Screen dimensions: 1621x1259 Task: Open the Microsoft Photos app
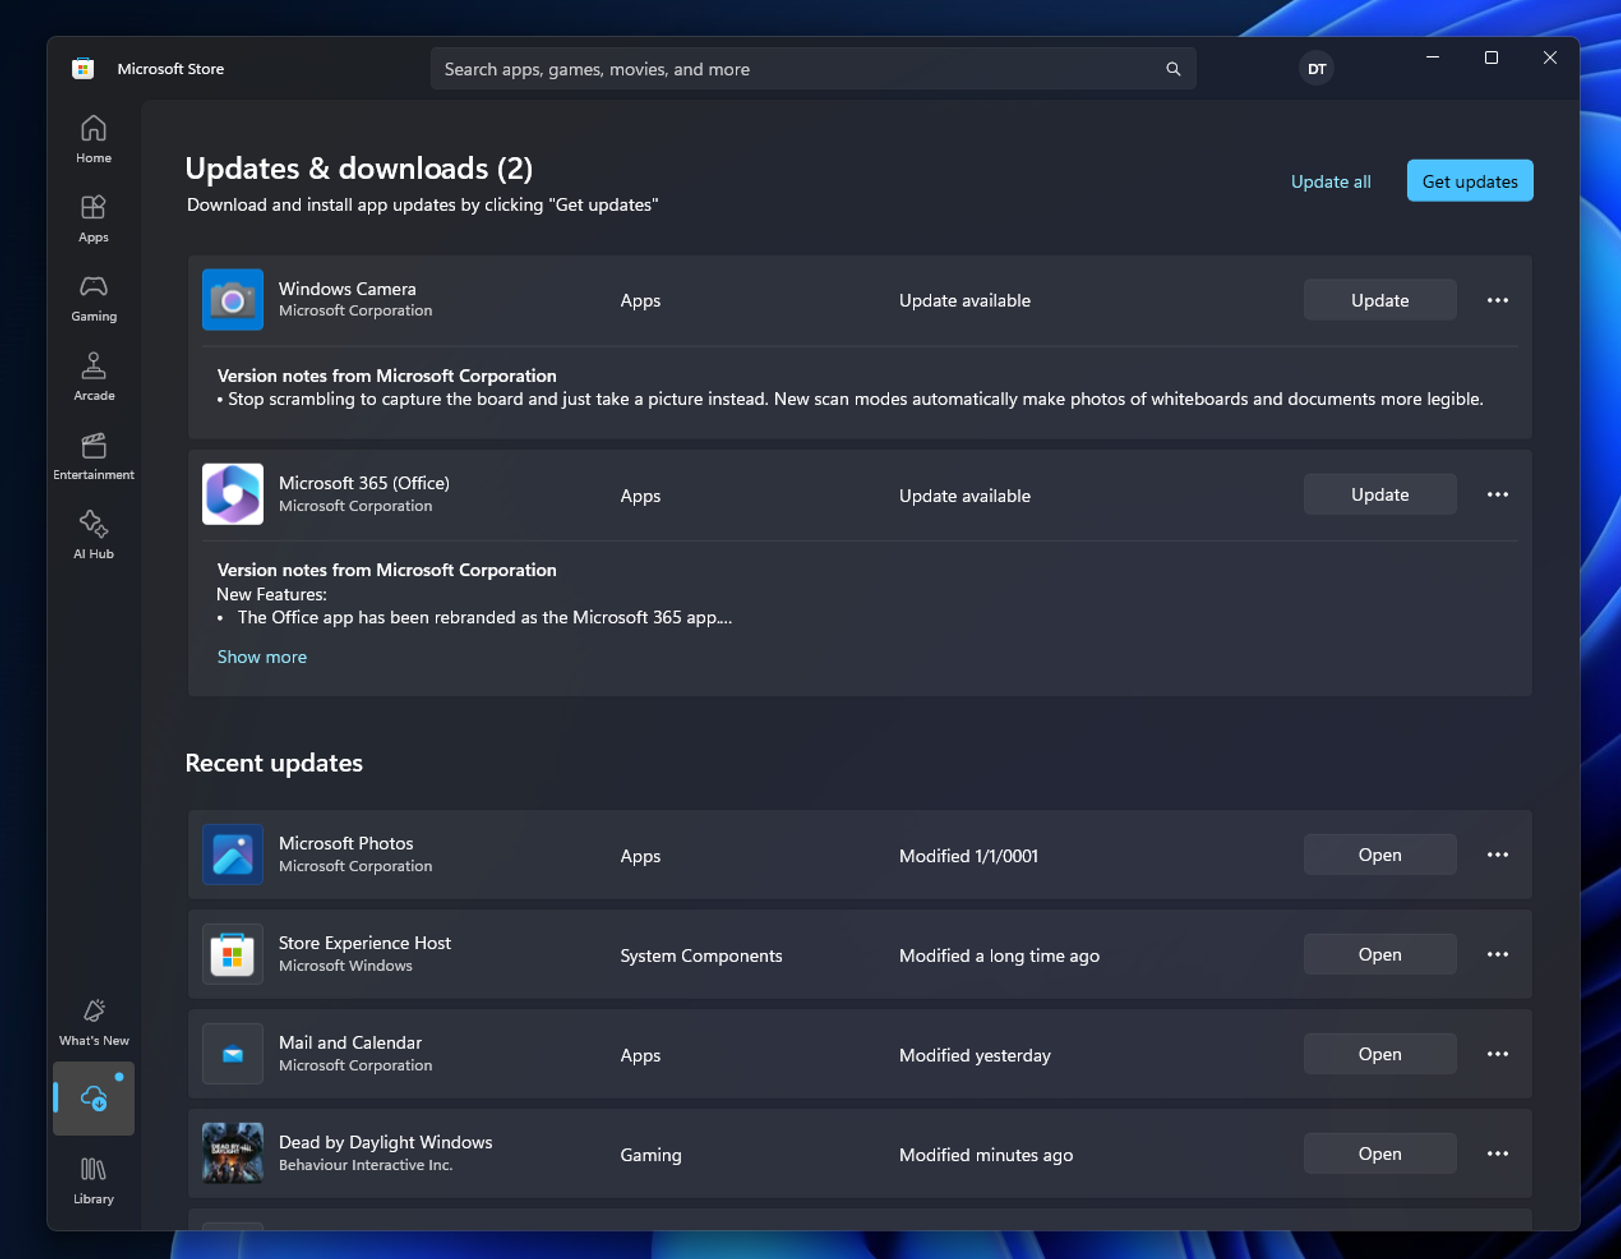click(x=1379, y=855)
